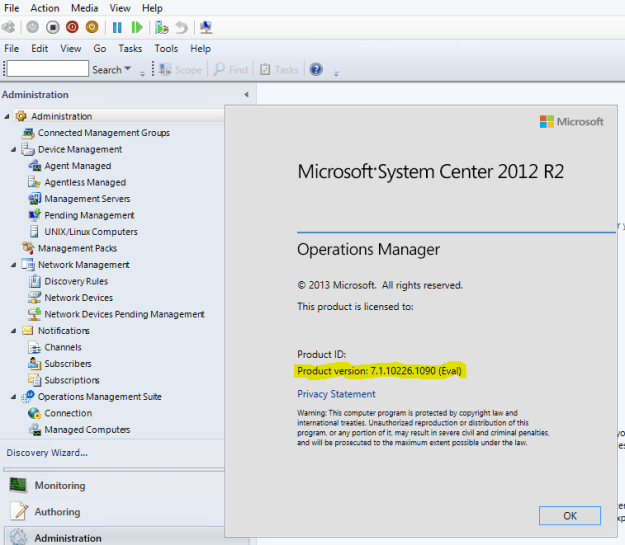The width and height of the screenshot is (625, 545).
Task: Open the Privacy Statement link
Action: (336, 394)
